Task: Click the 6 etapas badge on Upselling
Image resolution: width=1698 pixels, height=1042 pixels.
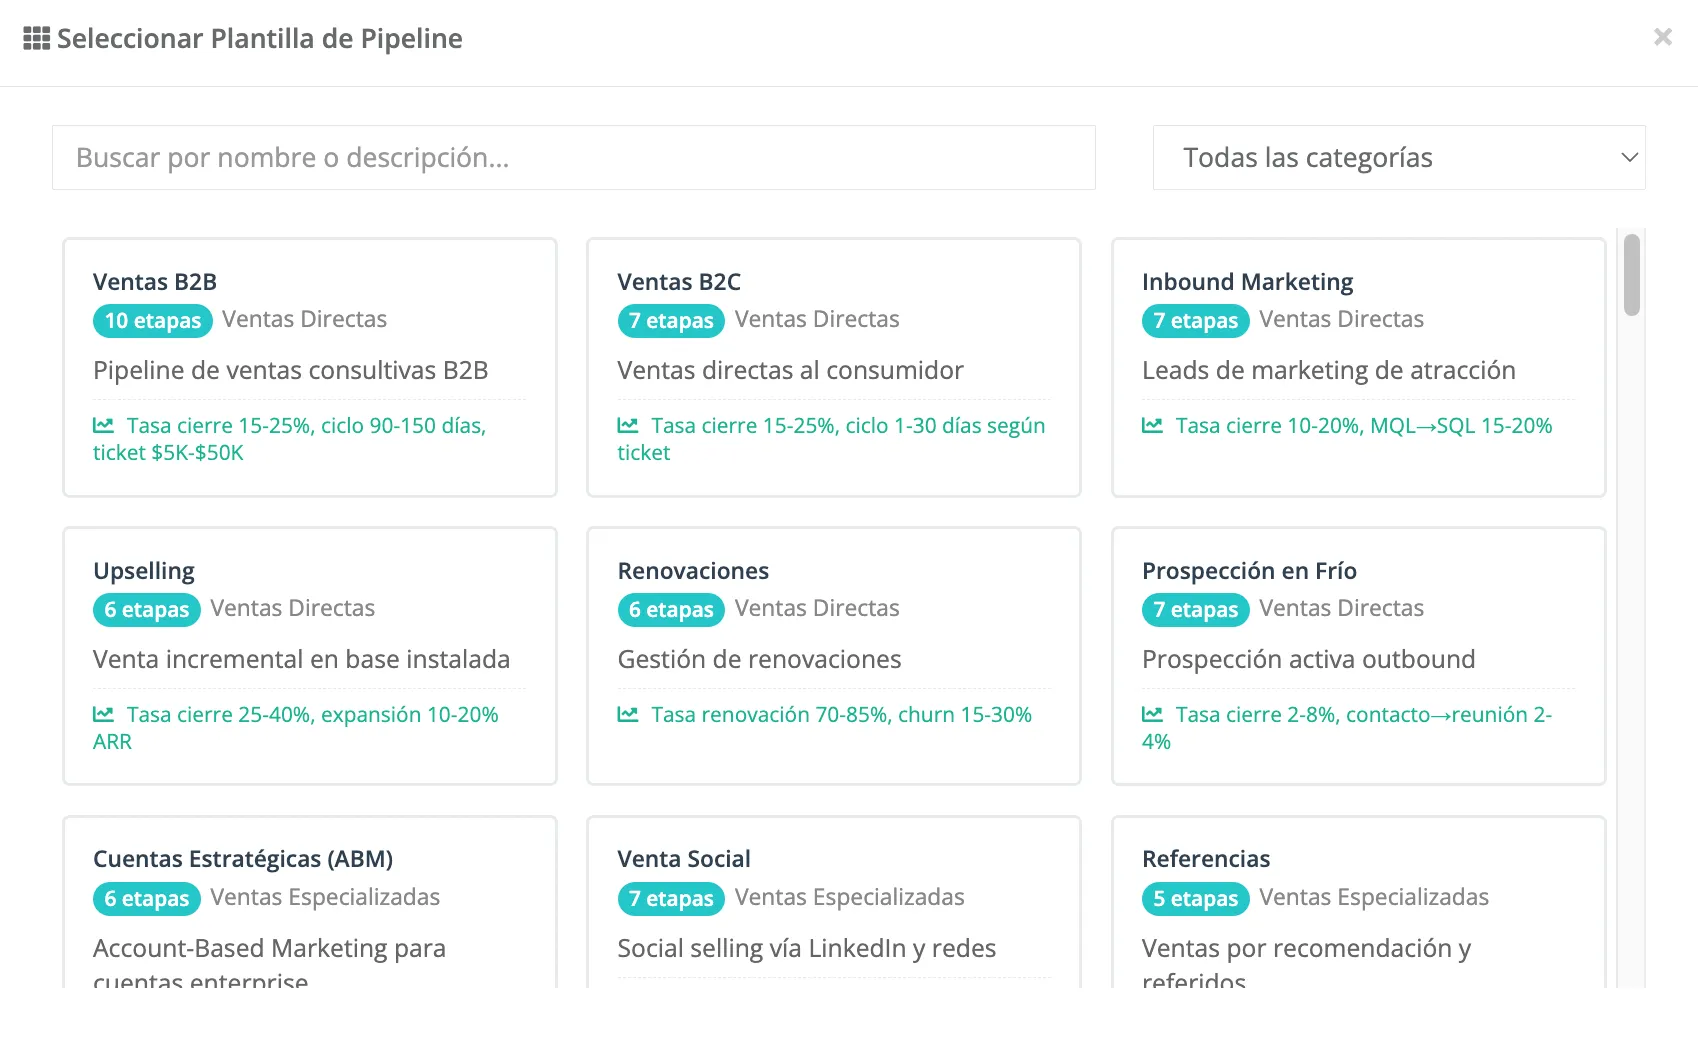Action: click(147, 610)
